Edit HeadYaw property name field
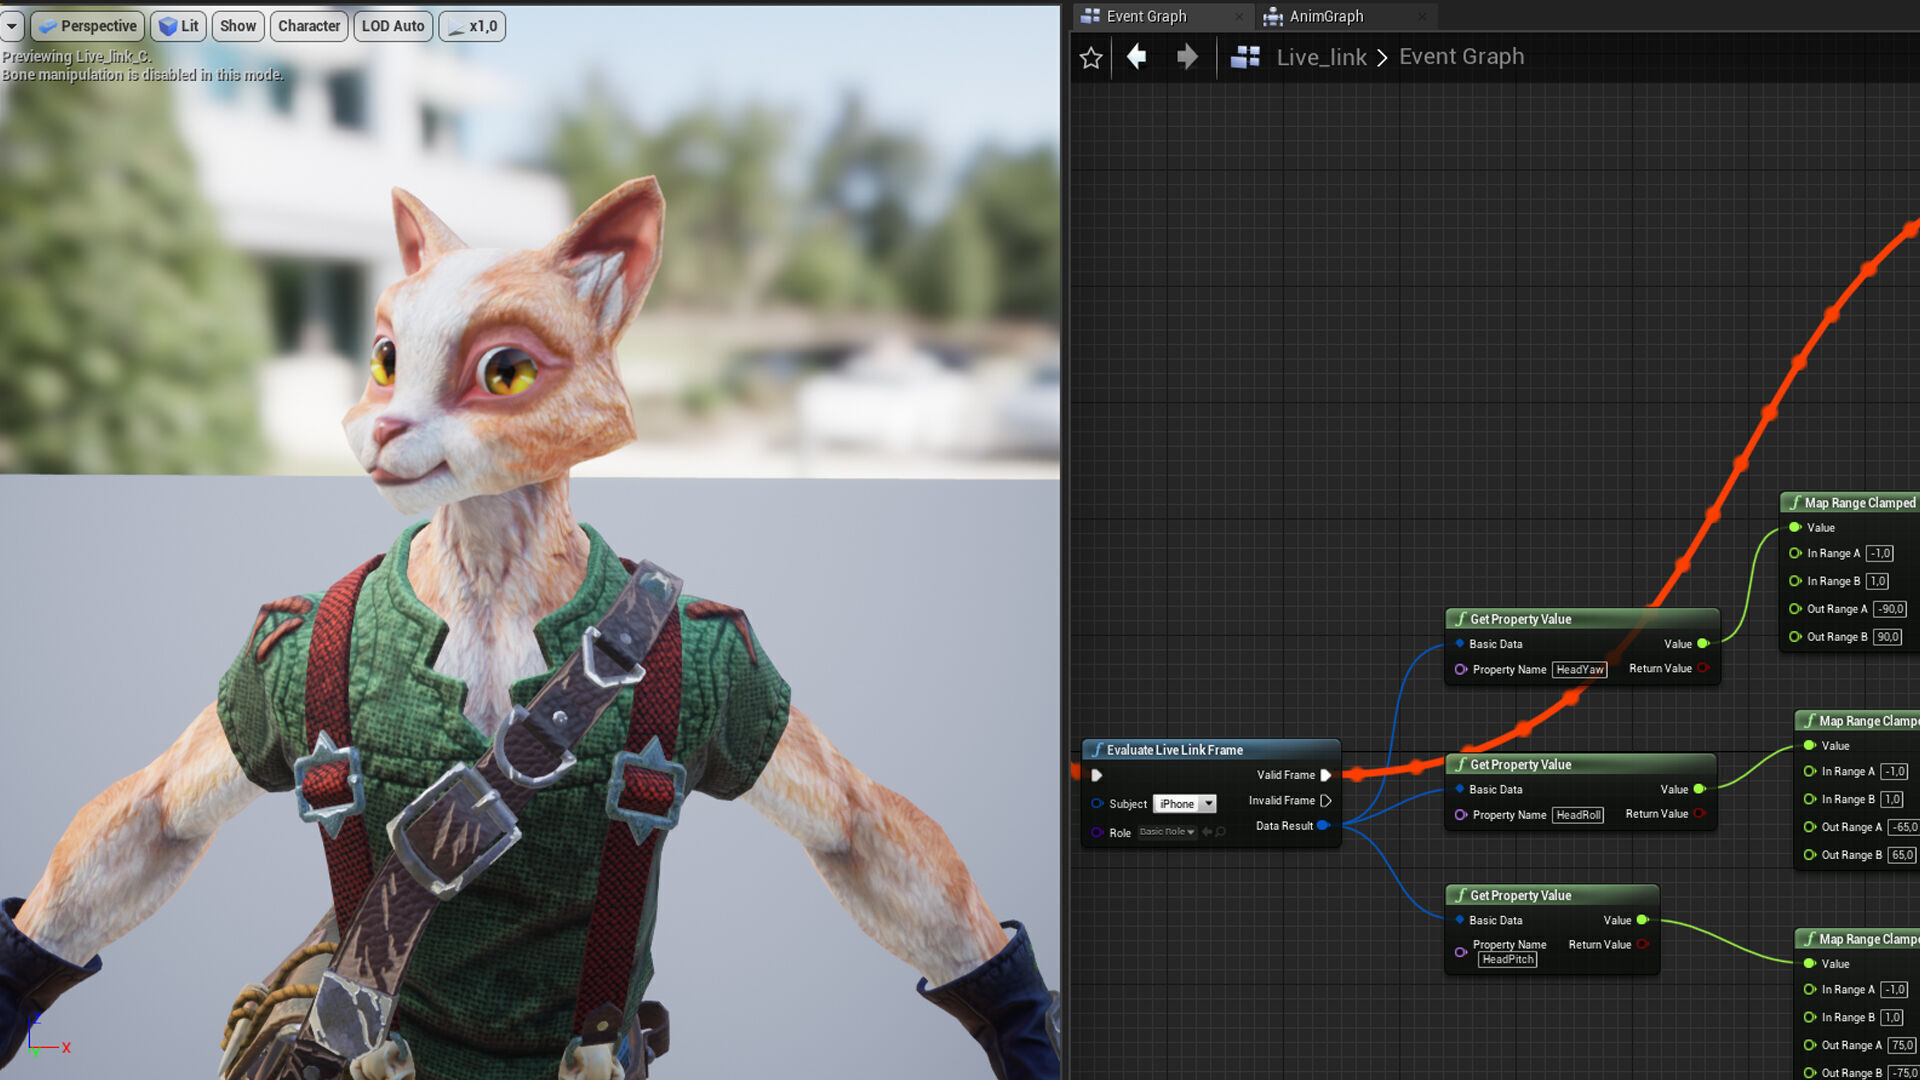1920x1080 pixels. click(x=1579, y=670)
